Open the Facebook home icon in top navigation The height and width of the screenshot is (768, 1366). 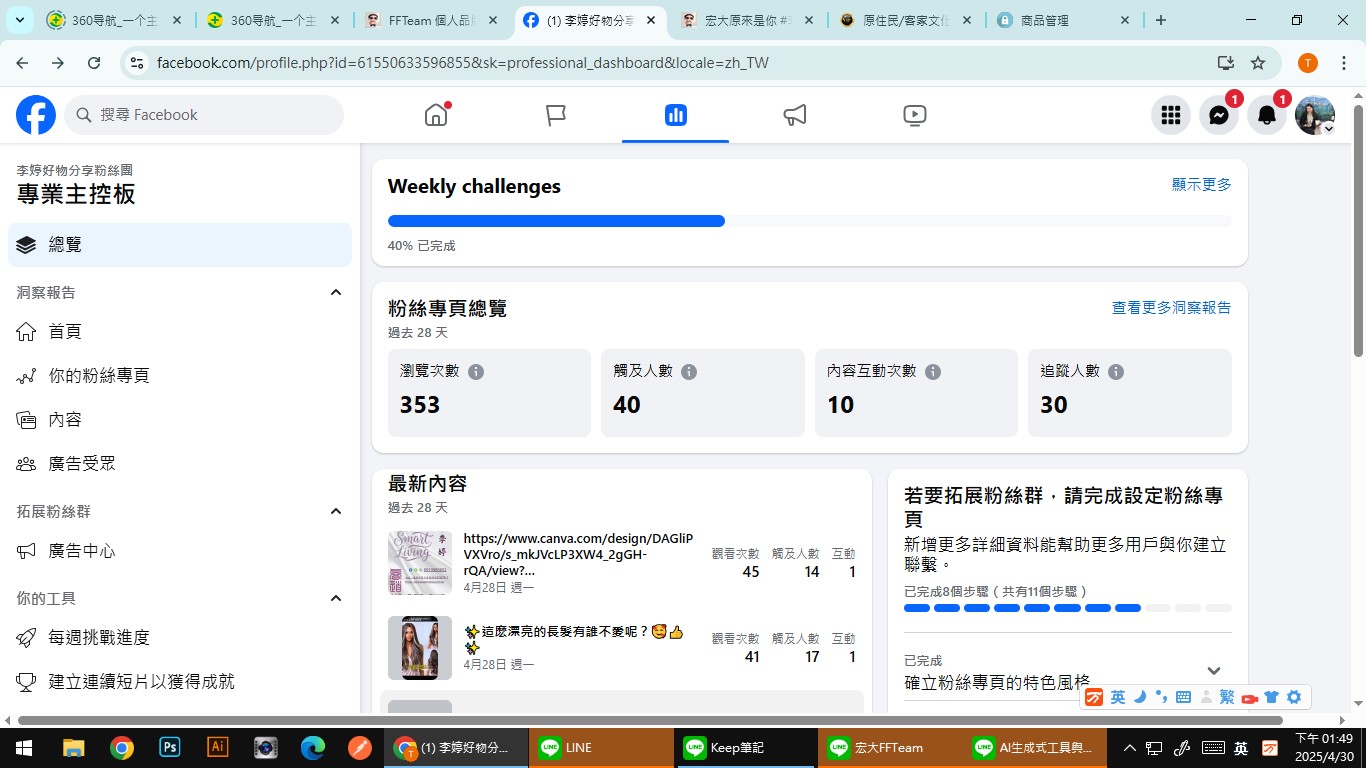pos(436,115)
